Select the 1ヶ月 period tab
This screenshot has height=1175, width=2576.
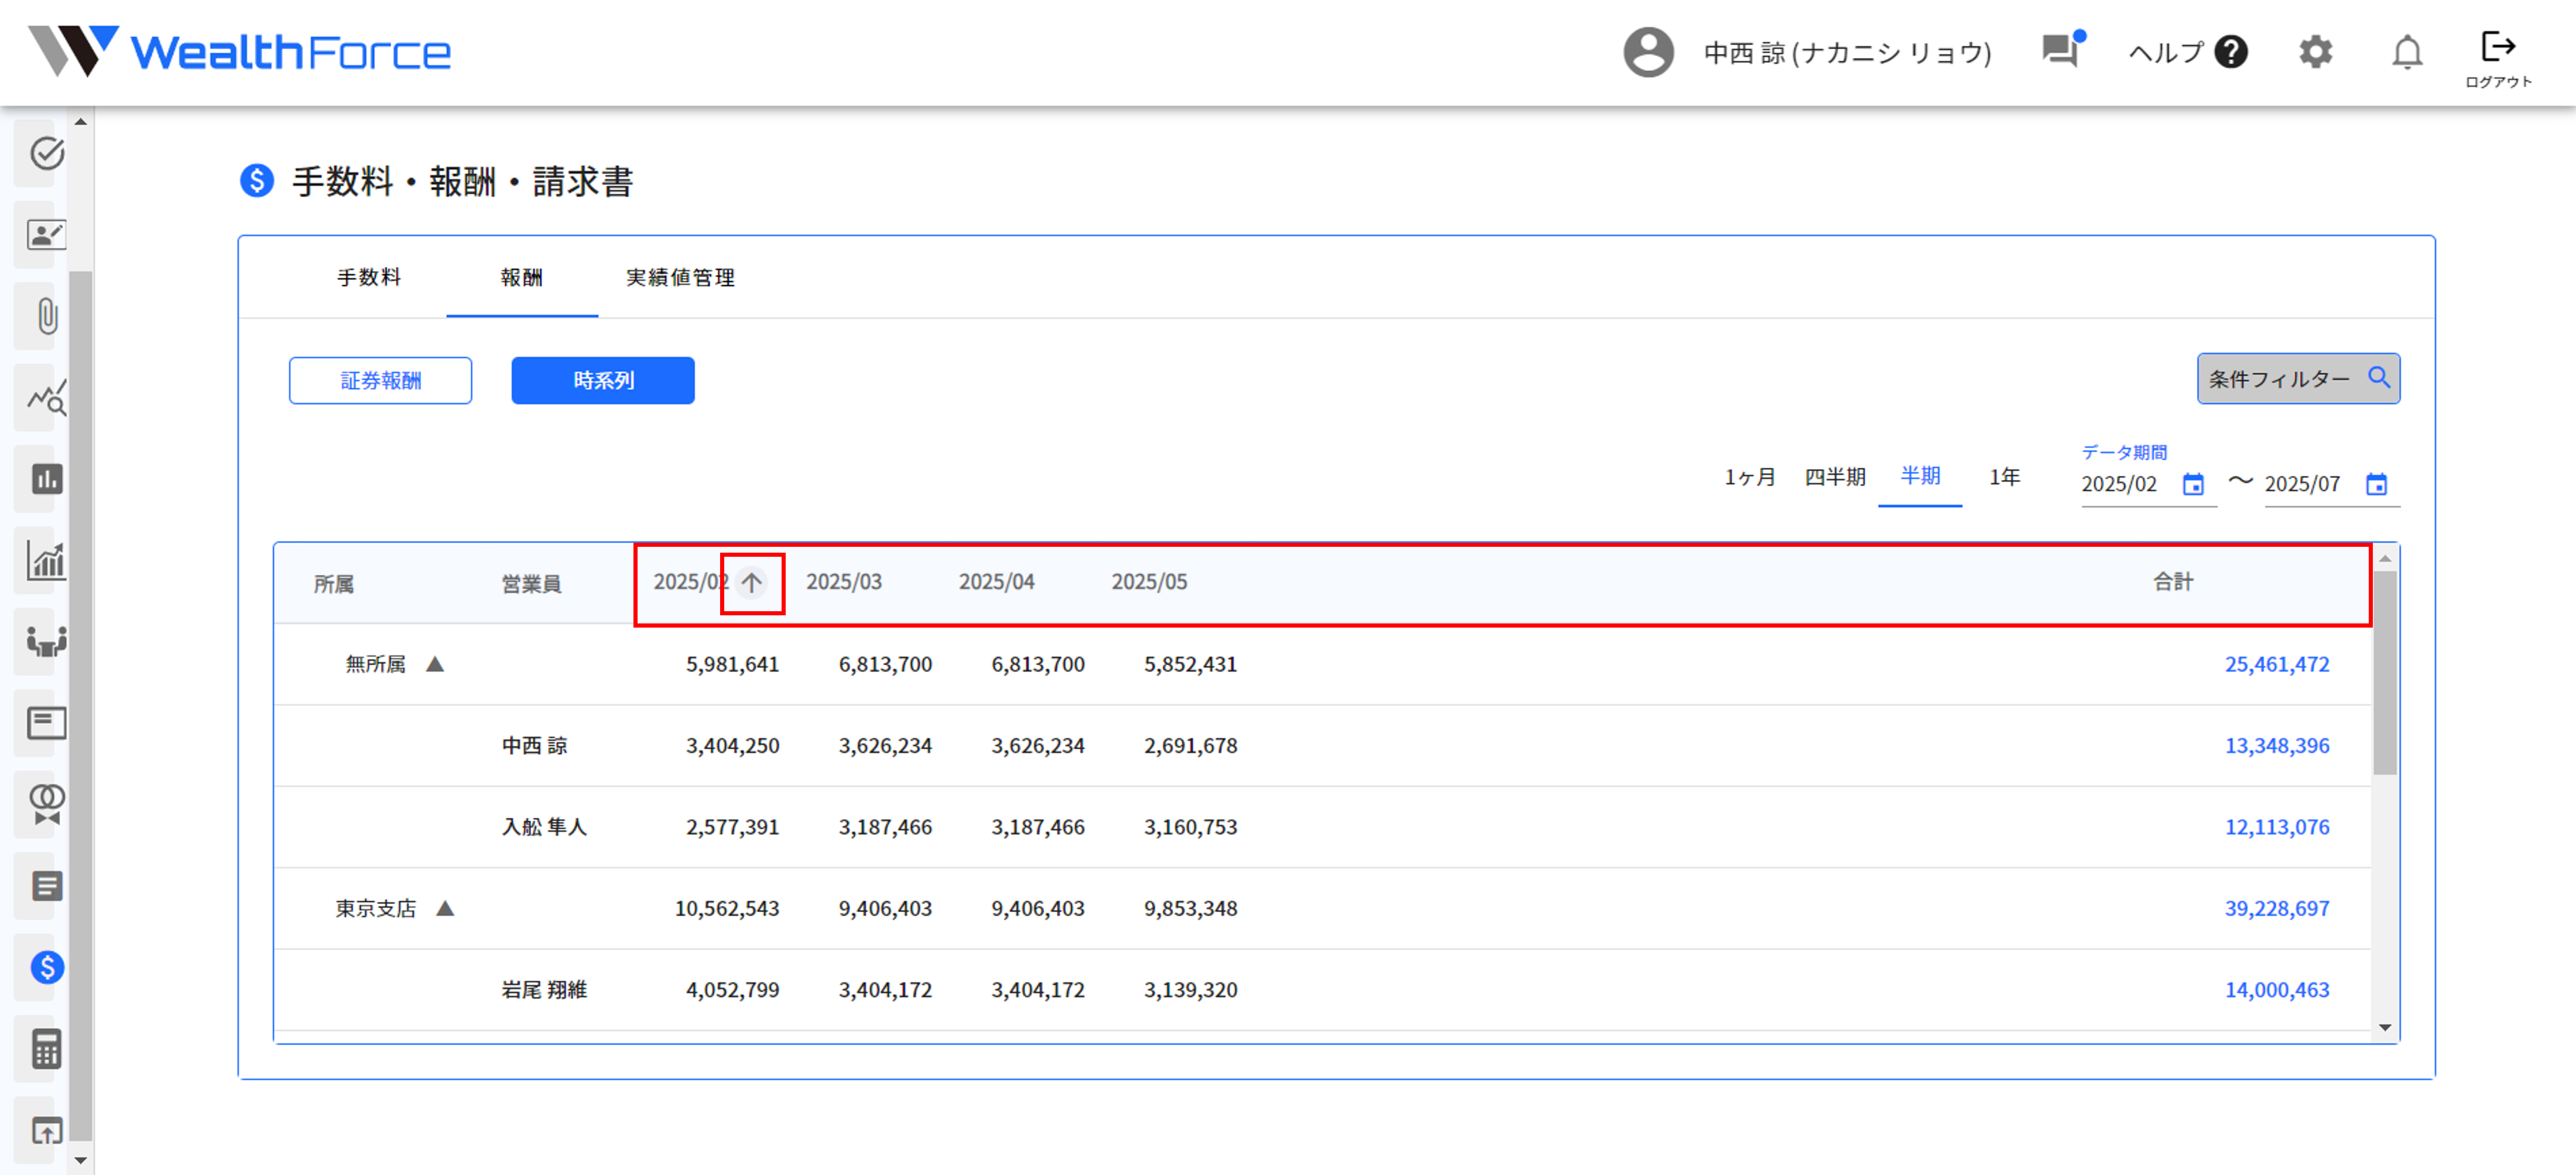(1750, 477)
